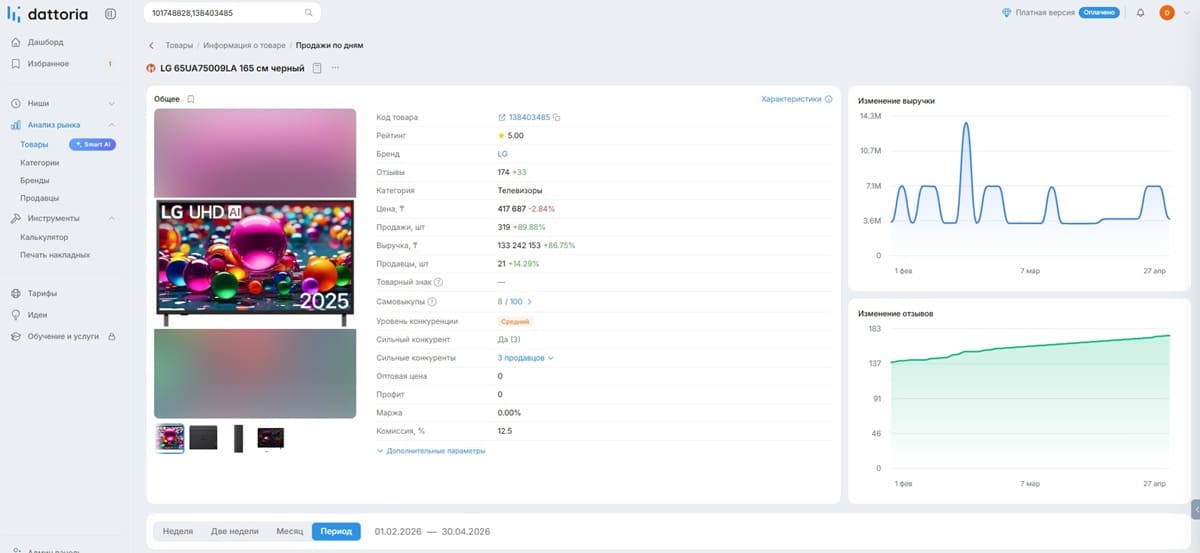The height and width of the screenshot is (553, 1200).
Task: Collapse the sidebar with the toggle icon
Action: [110, 13]
